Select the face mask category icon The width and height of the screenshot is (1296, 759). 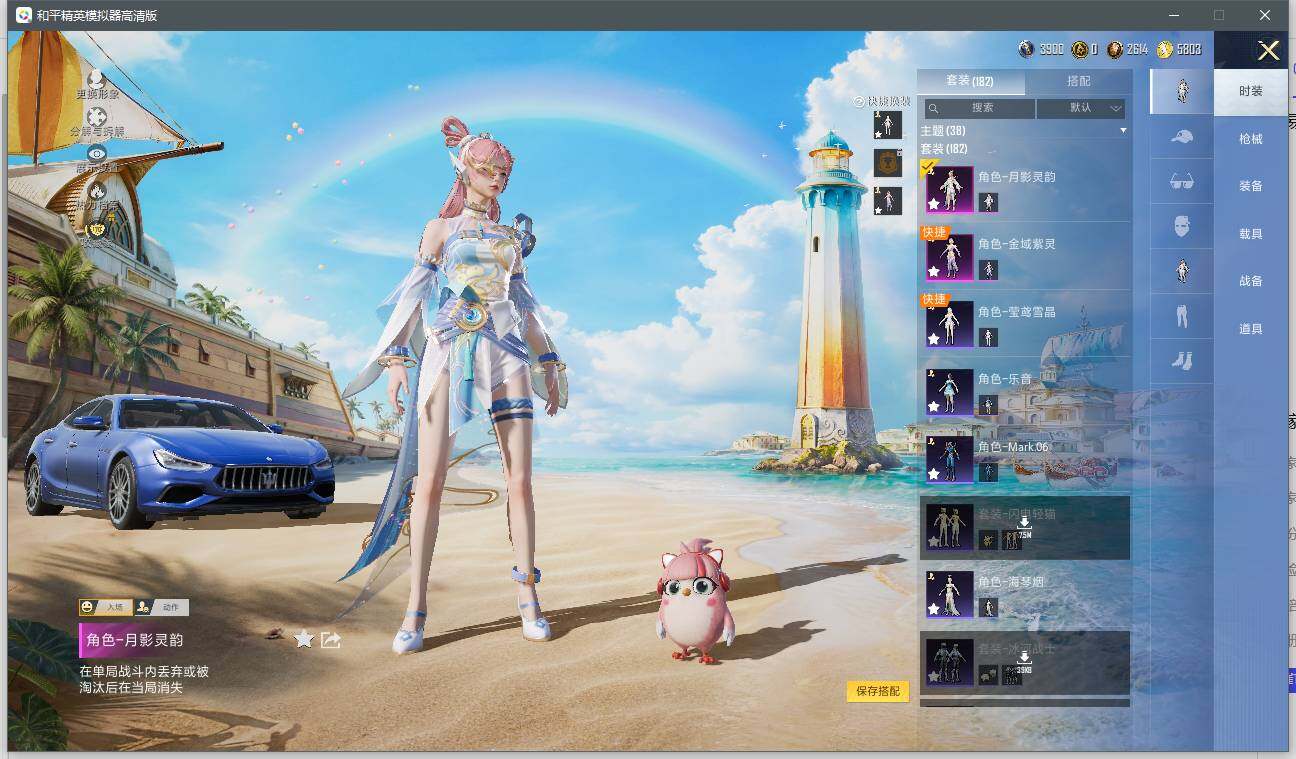click(1181, 226)
